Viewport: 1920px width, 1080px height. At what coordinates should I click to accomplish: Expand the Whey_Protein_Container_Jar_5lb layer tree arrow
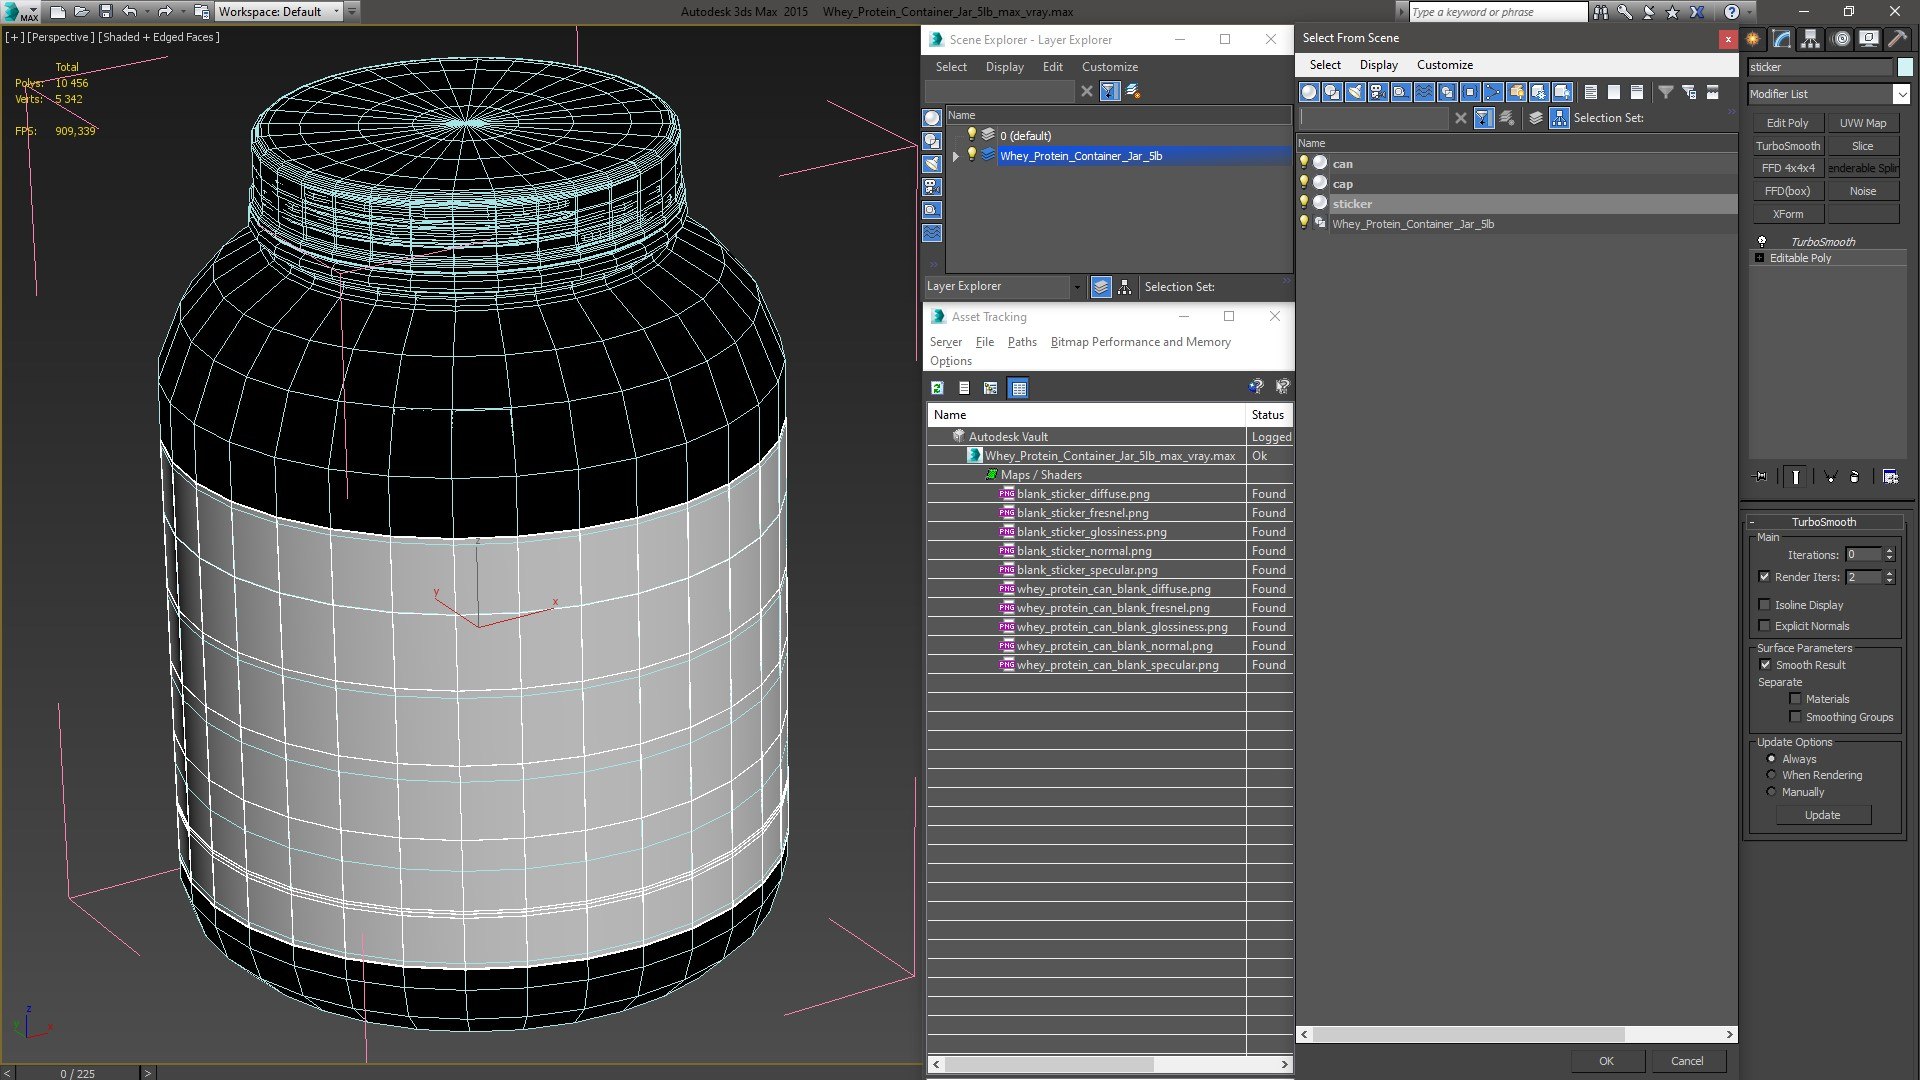pos(956,156)
